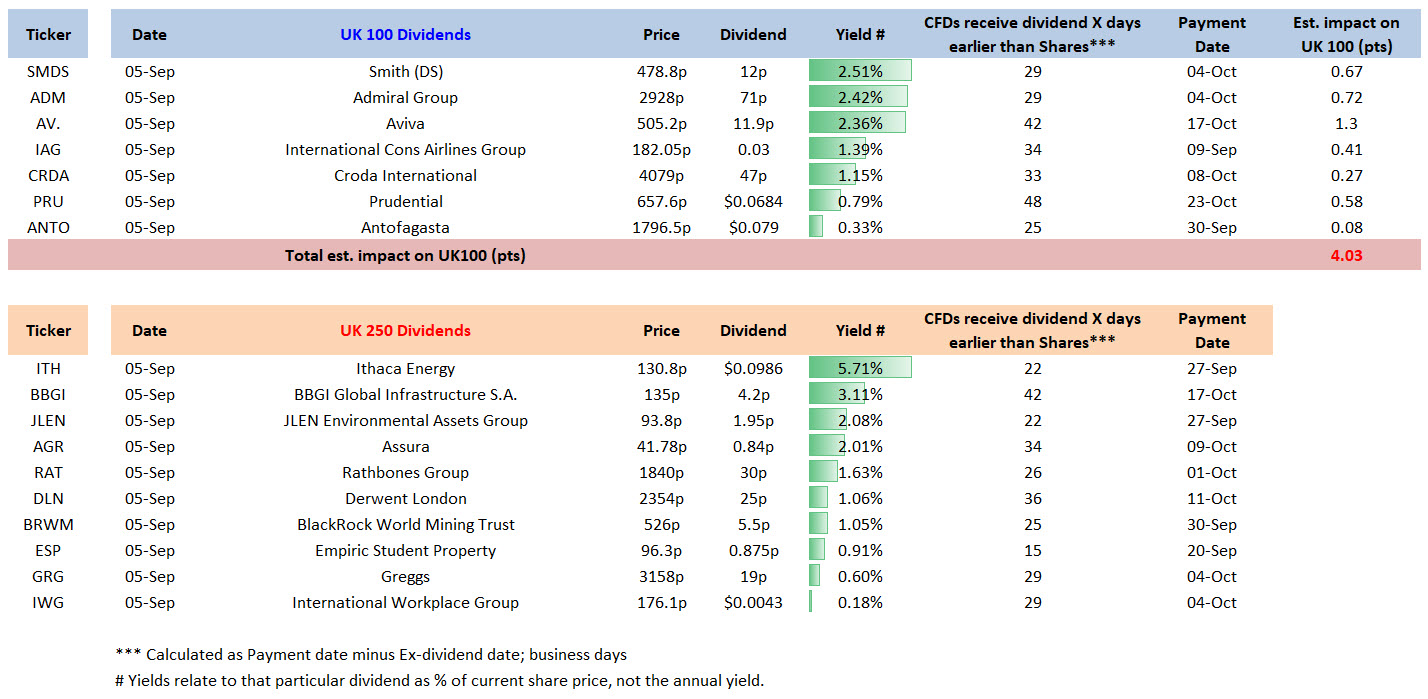Click the IWG ticker cell
Screen dimensions: 1428x699
point(48,603)
